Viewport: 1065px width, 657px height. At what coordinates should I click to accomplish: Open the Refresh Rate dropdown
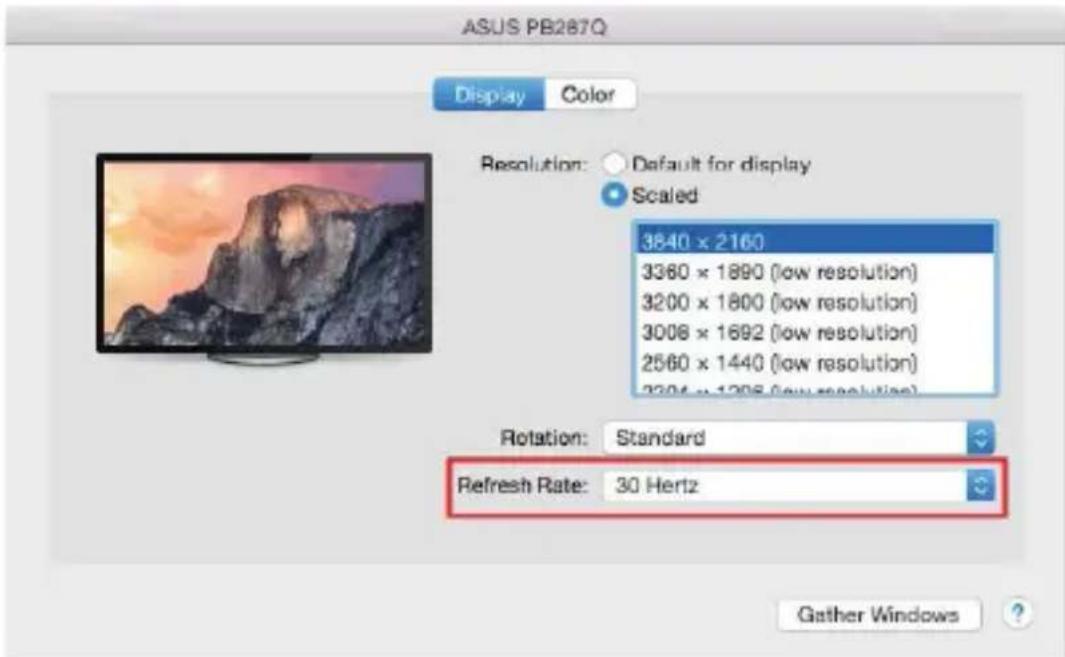(x=799, y=486)
